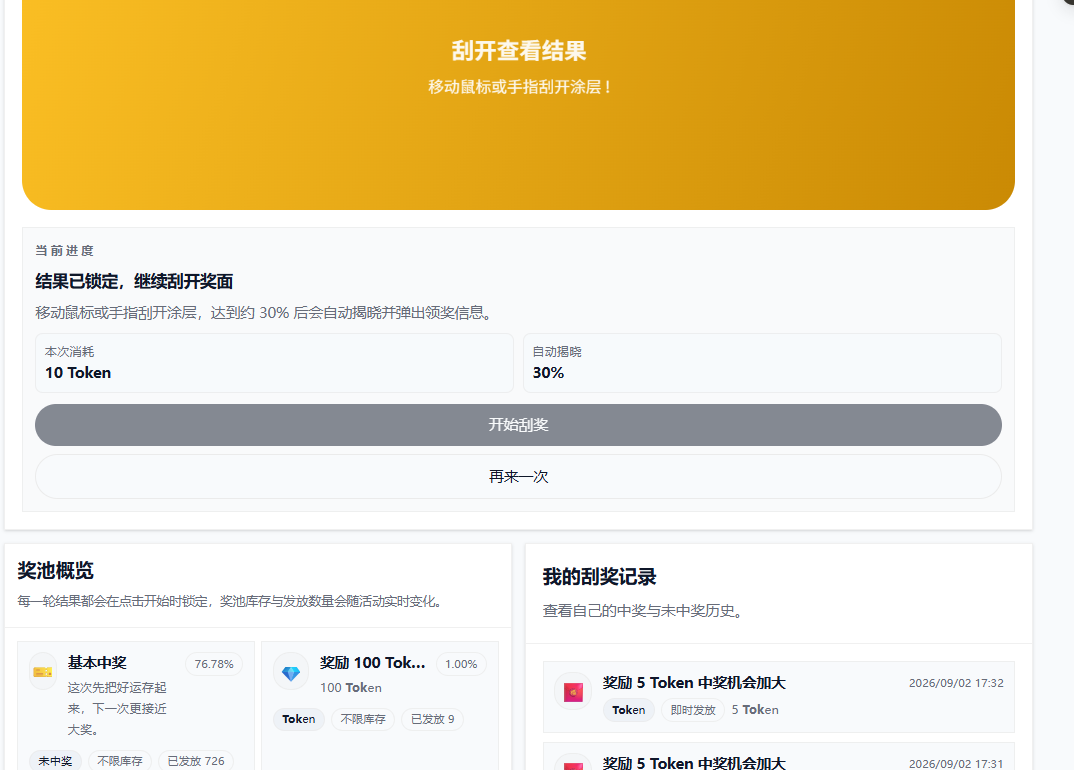Click the 自动揭晓 30% box

[762, 363]
